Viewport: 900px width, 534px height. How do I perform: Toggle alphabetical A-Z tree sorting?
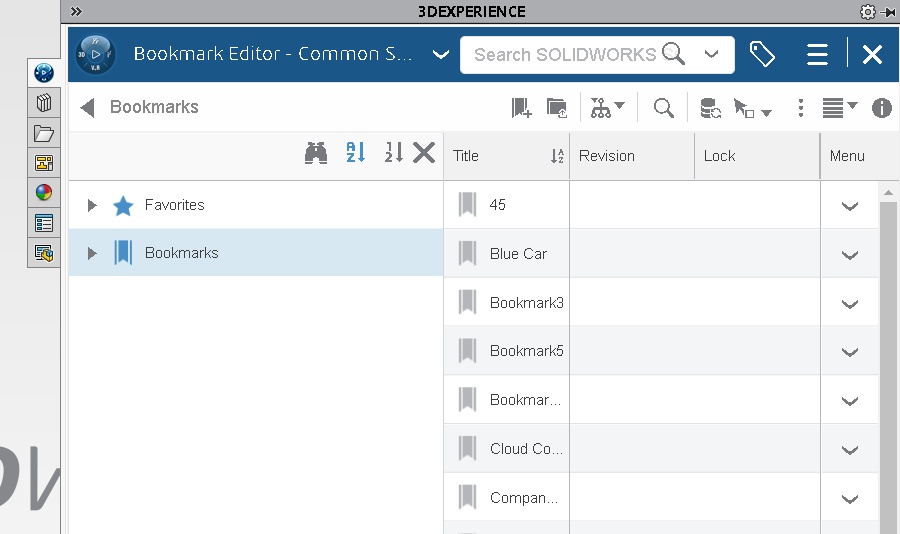pos(356,153)
